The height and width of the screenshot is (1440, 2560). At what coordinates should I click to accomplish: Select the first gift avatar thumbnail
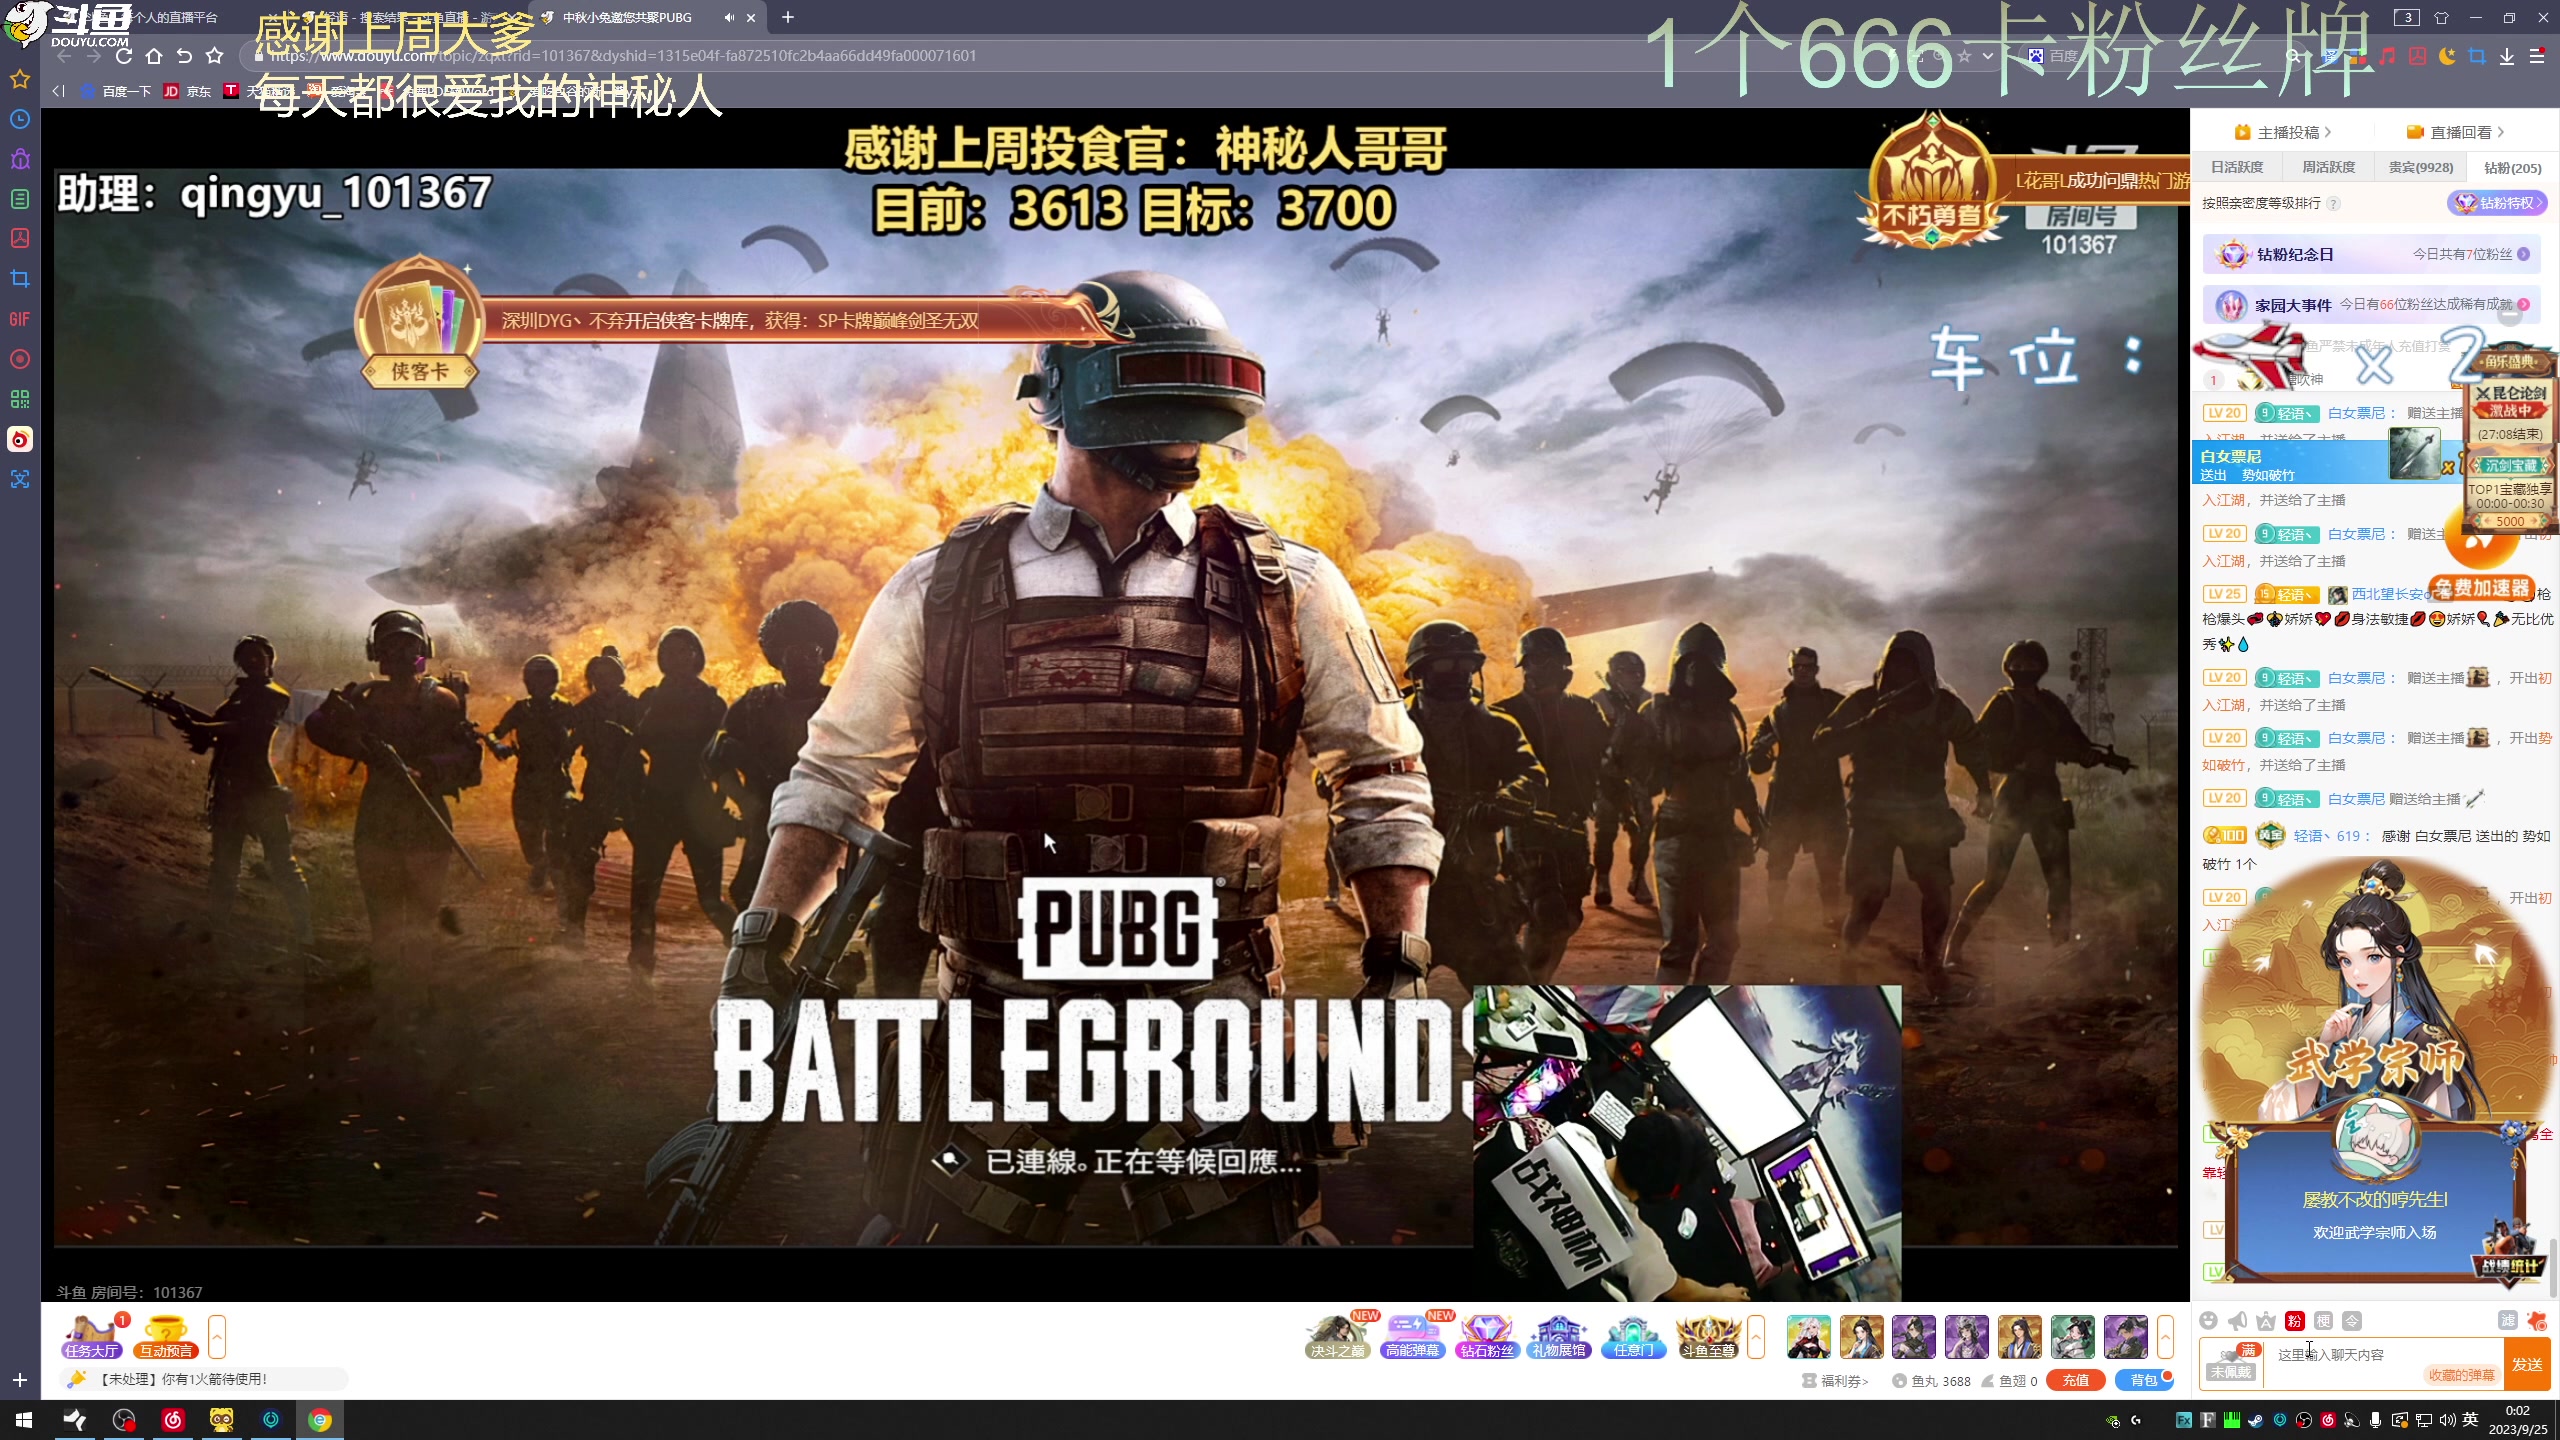coord(1809,1337)
